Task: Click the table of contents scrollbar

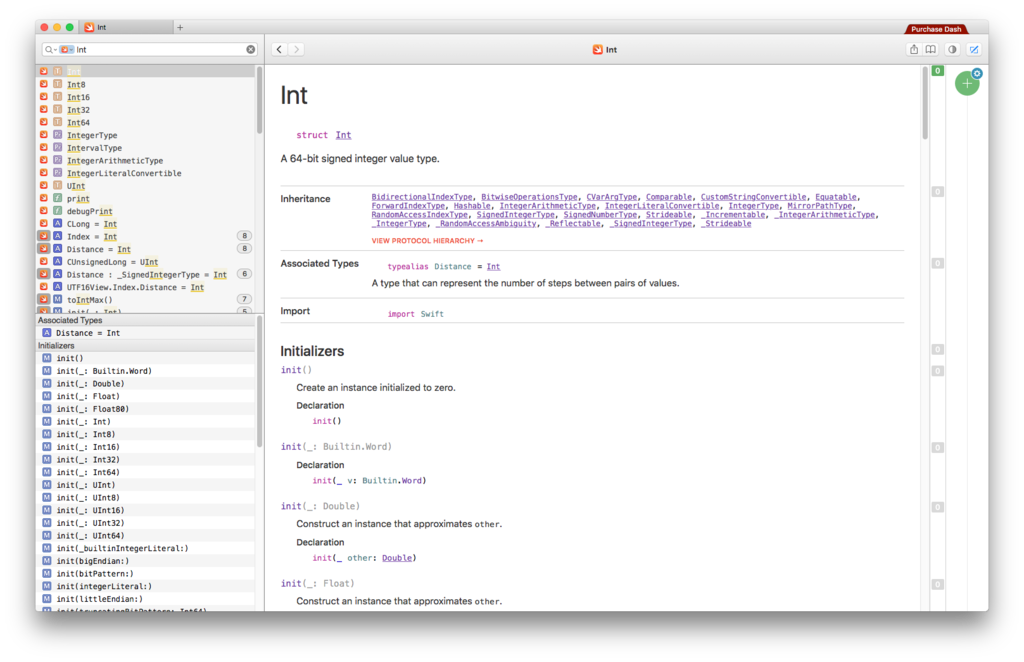Action: pyautogui.click(x=259, y=382)
